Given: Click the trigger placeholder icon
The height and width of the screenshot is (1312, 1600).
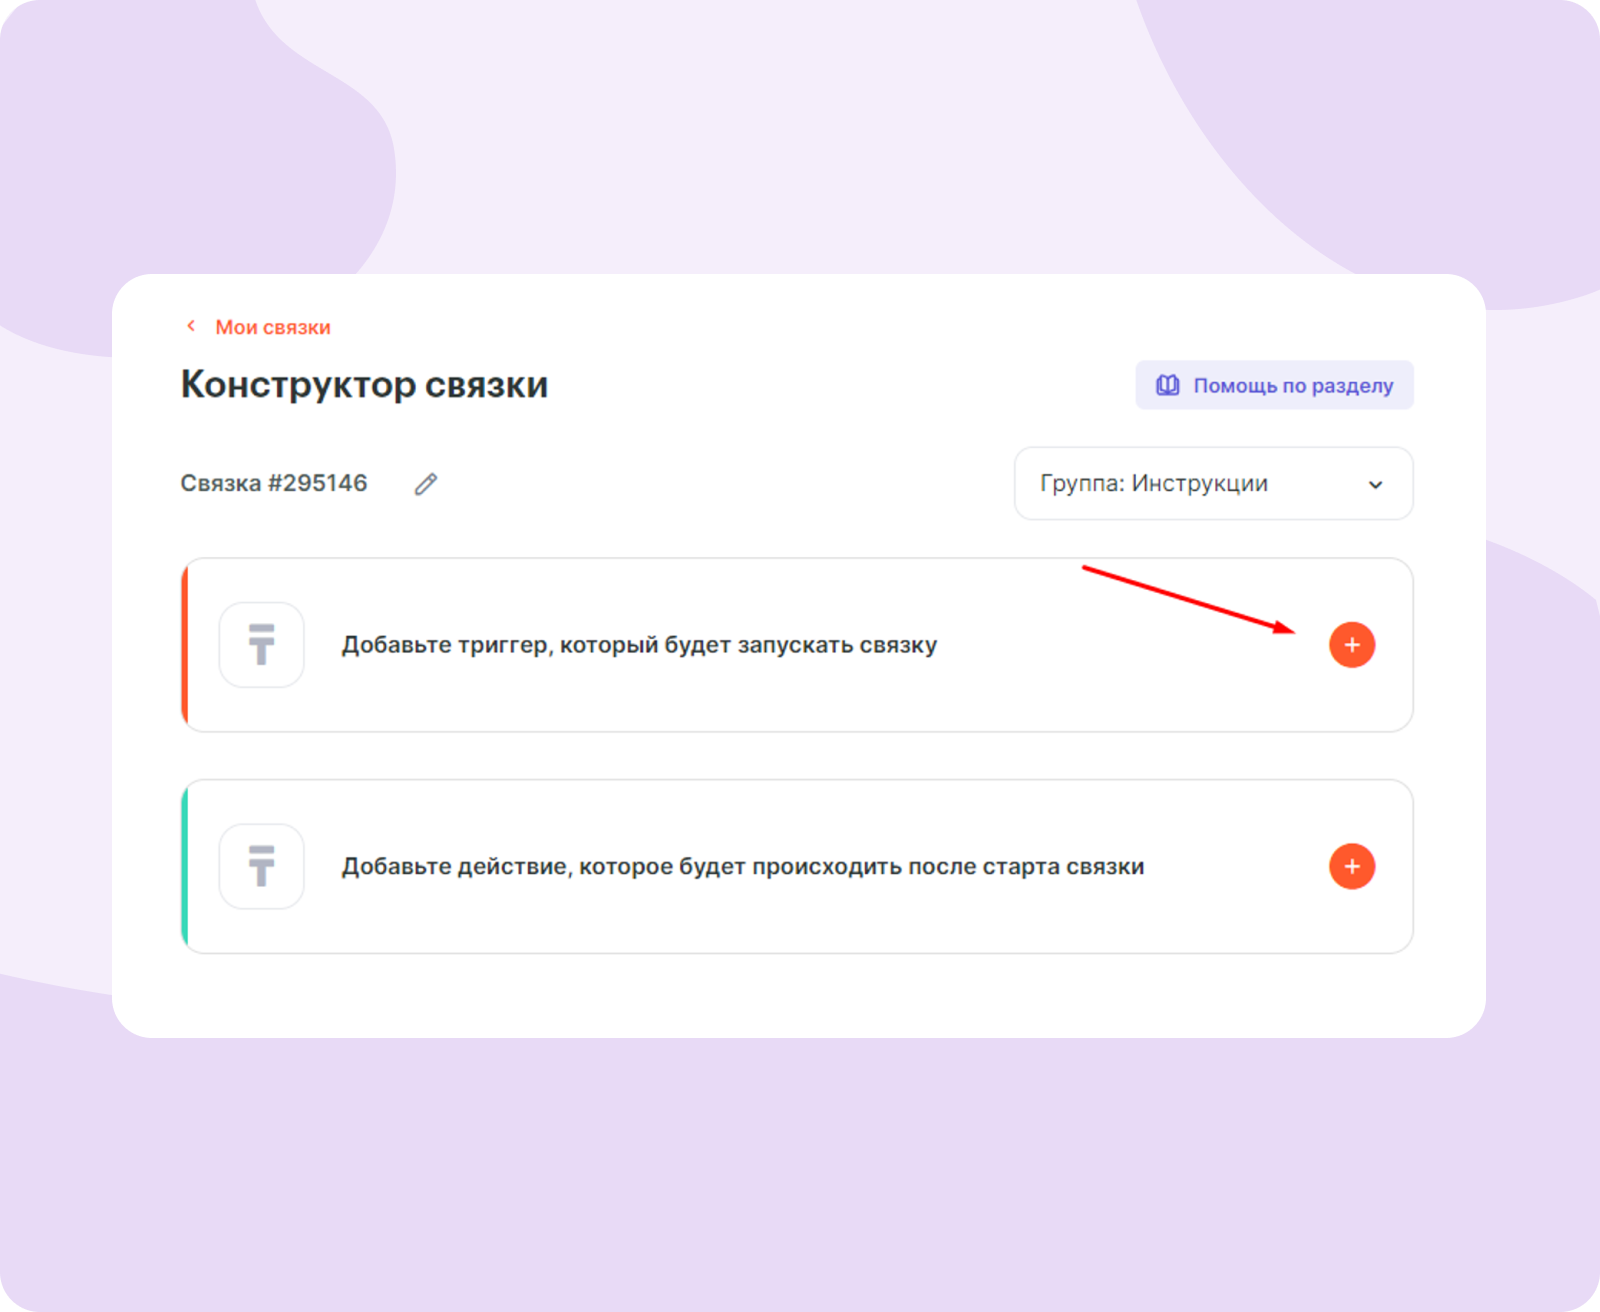Looking at the screenshot, I should click(x=262, y=645).
